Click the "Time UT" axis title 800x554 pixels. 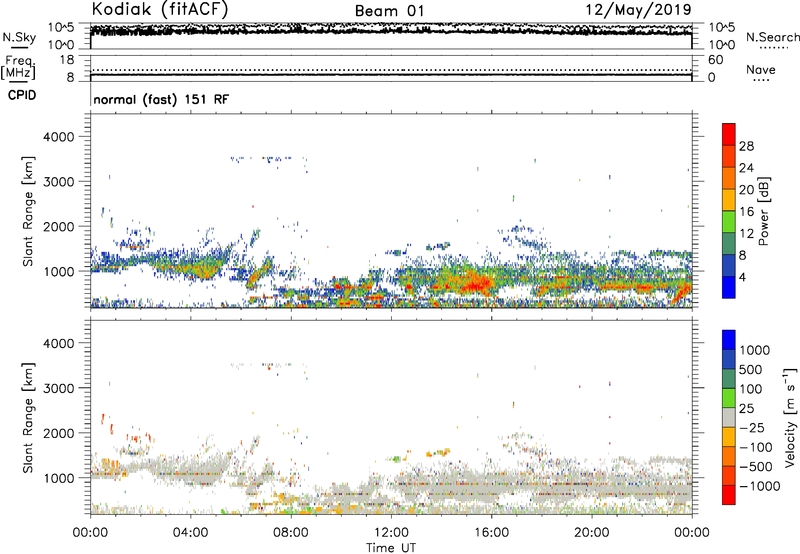pos(391,548)
